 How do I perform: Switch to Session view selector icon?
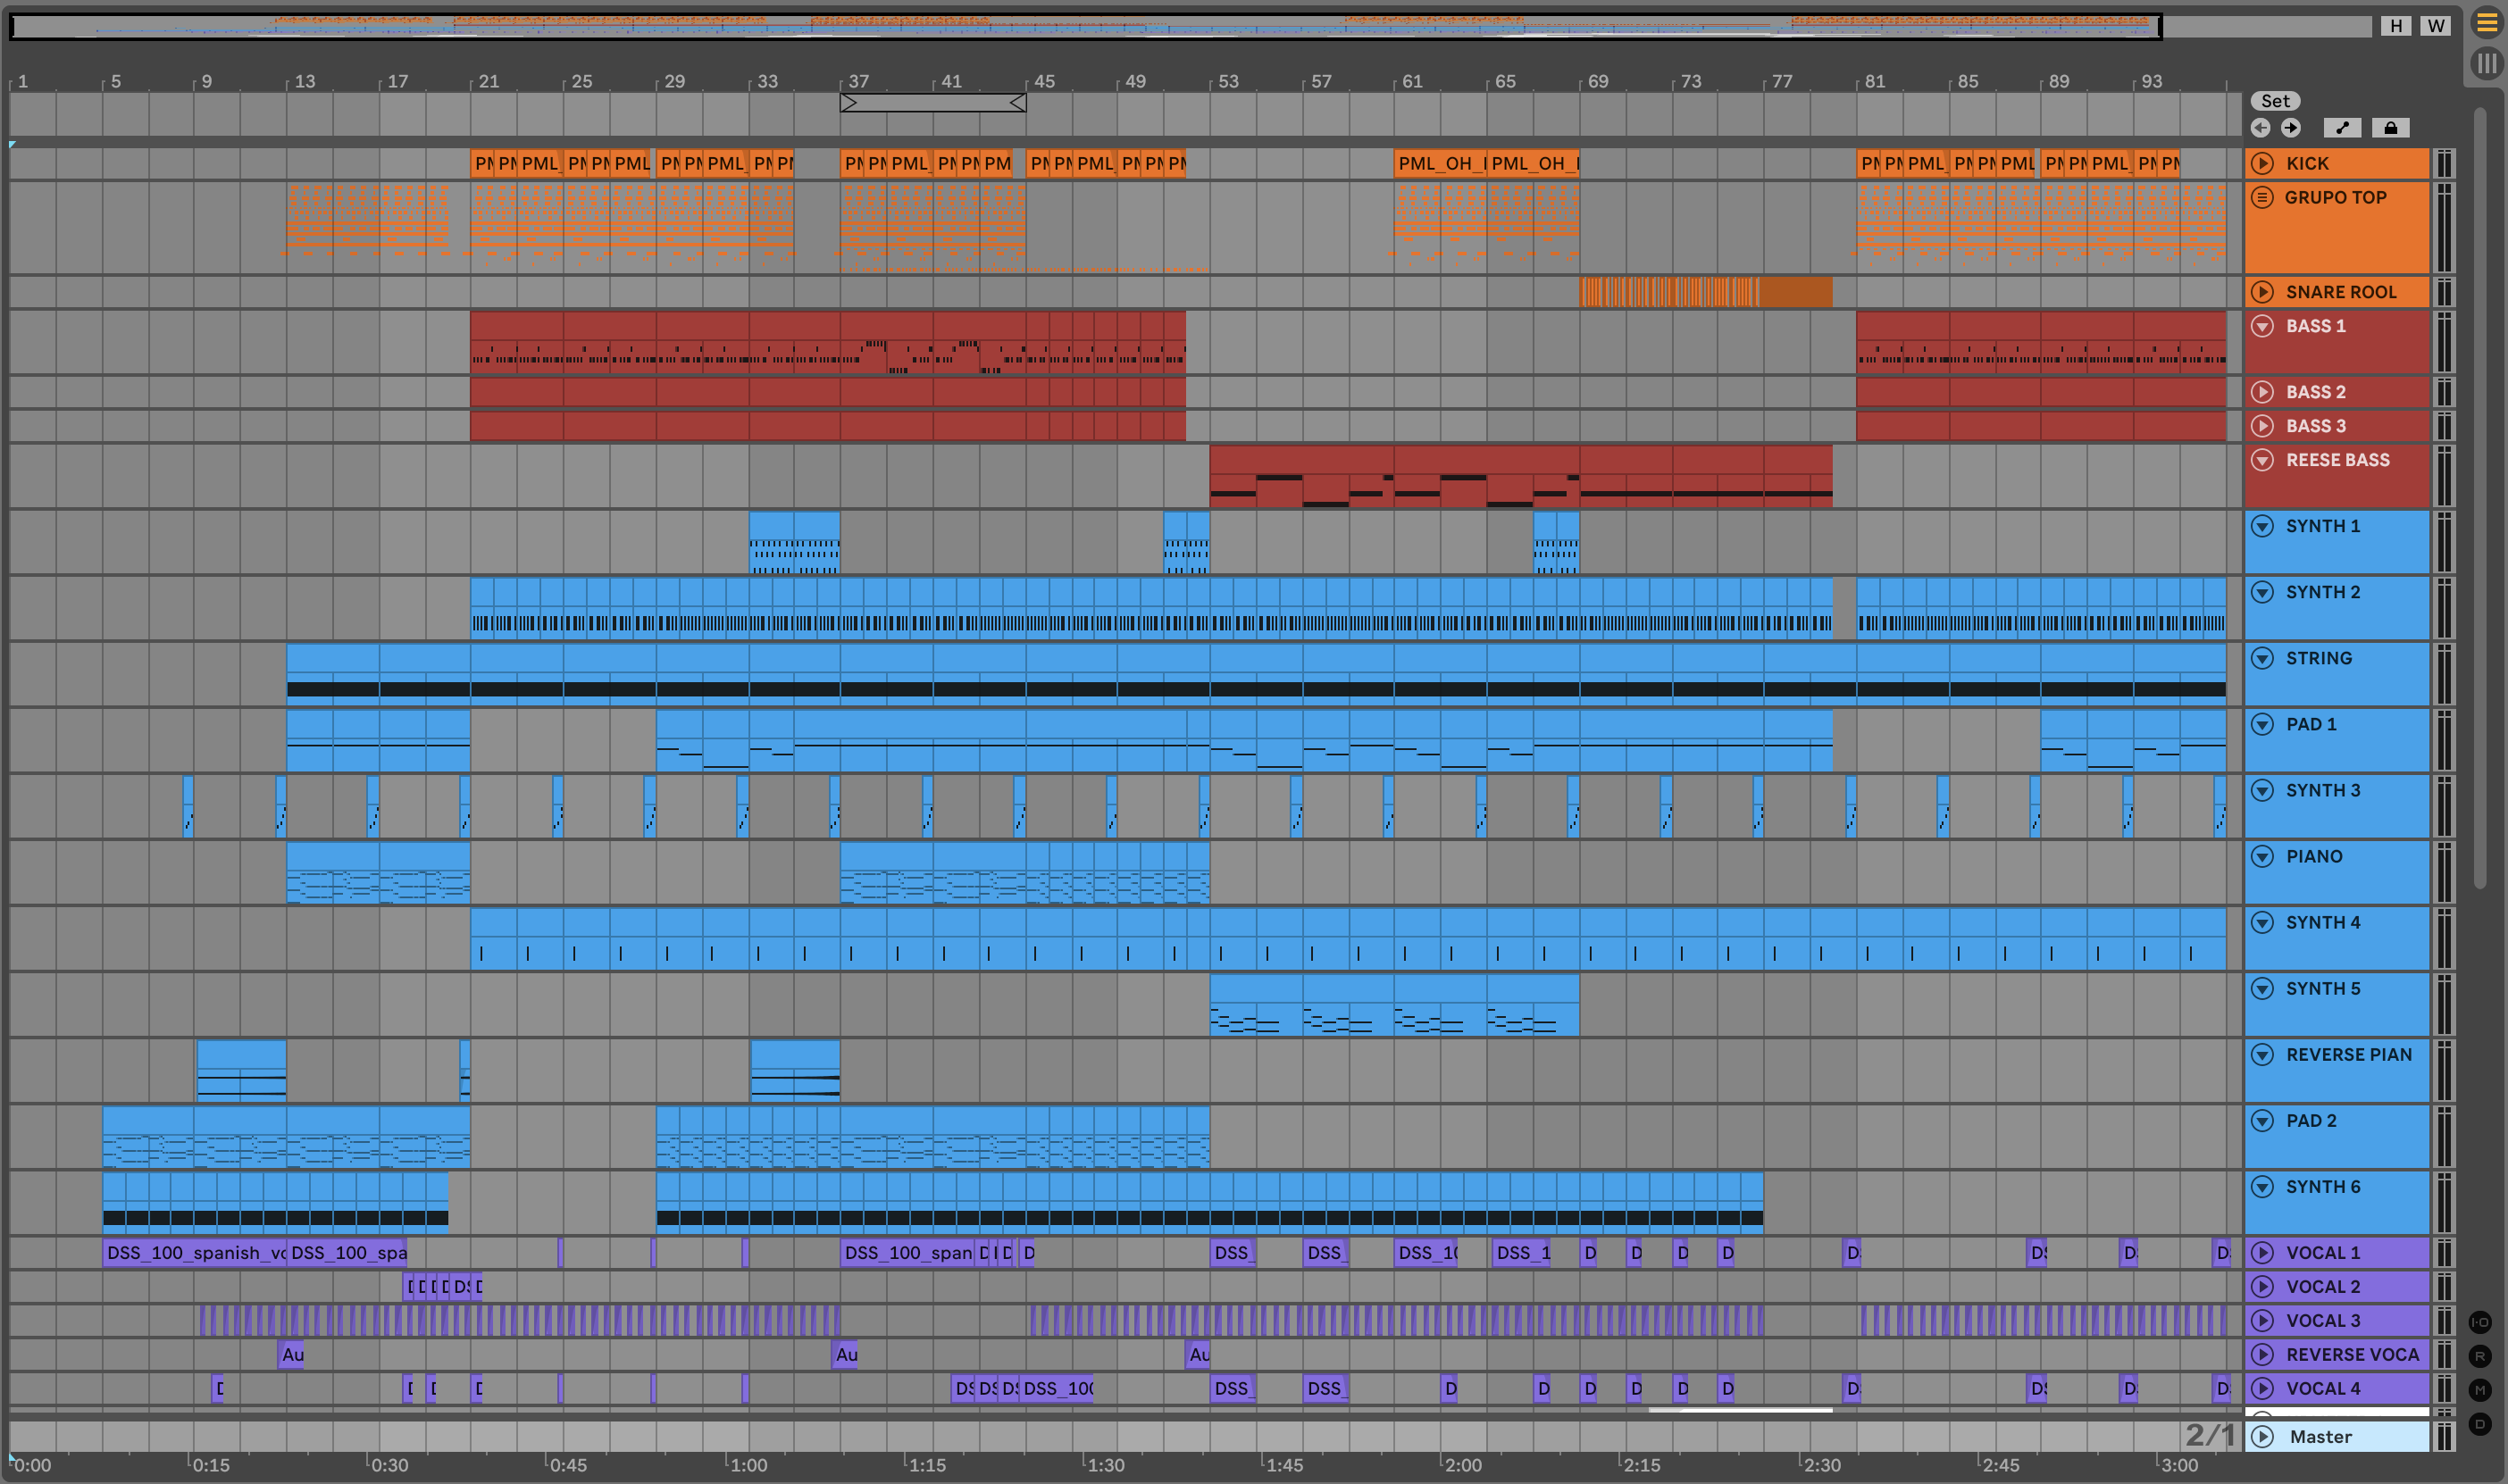(2486, 64)
